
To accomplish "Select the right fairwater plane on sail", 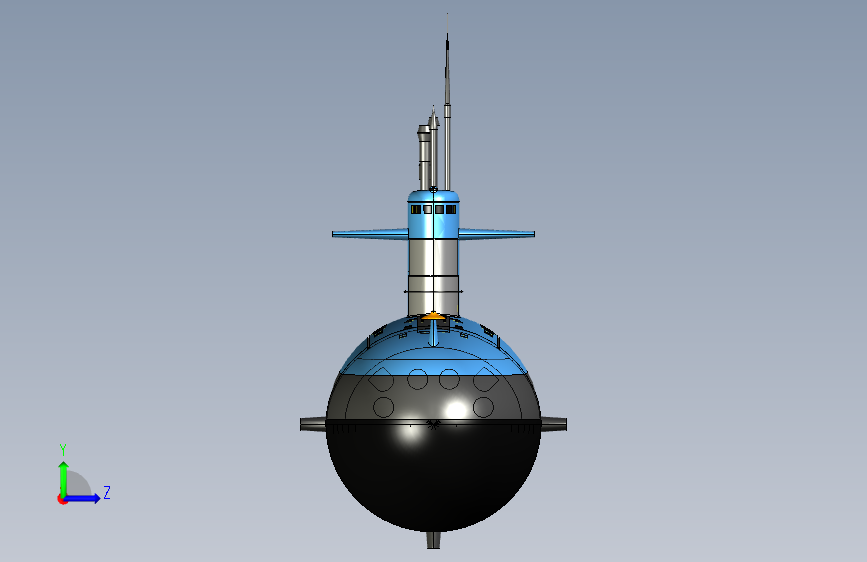I will 497,235.
